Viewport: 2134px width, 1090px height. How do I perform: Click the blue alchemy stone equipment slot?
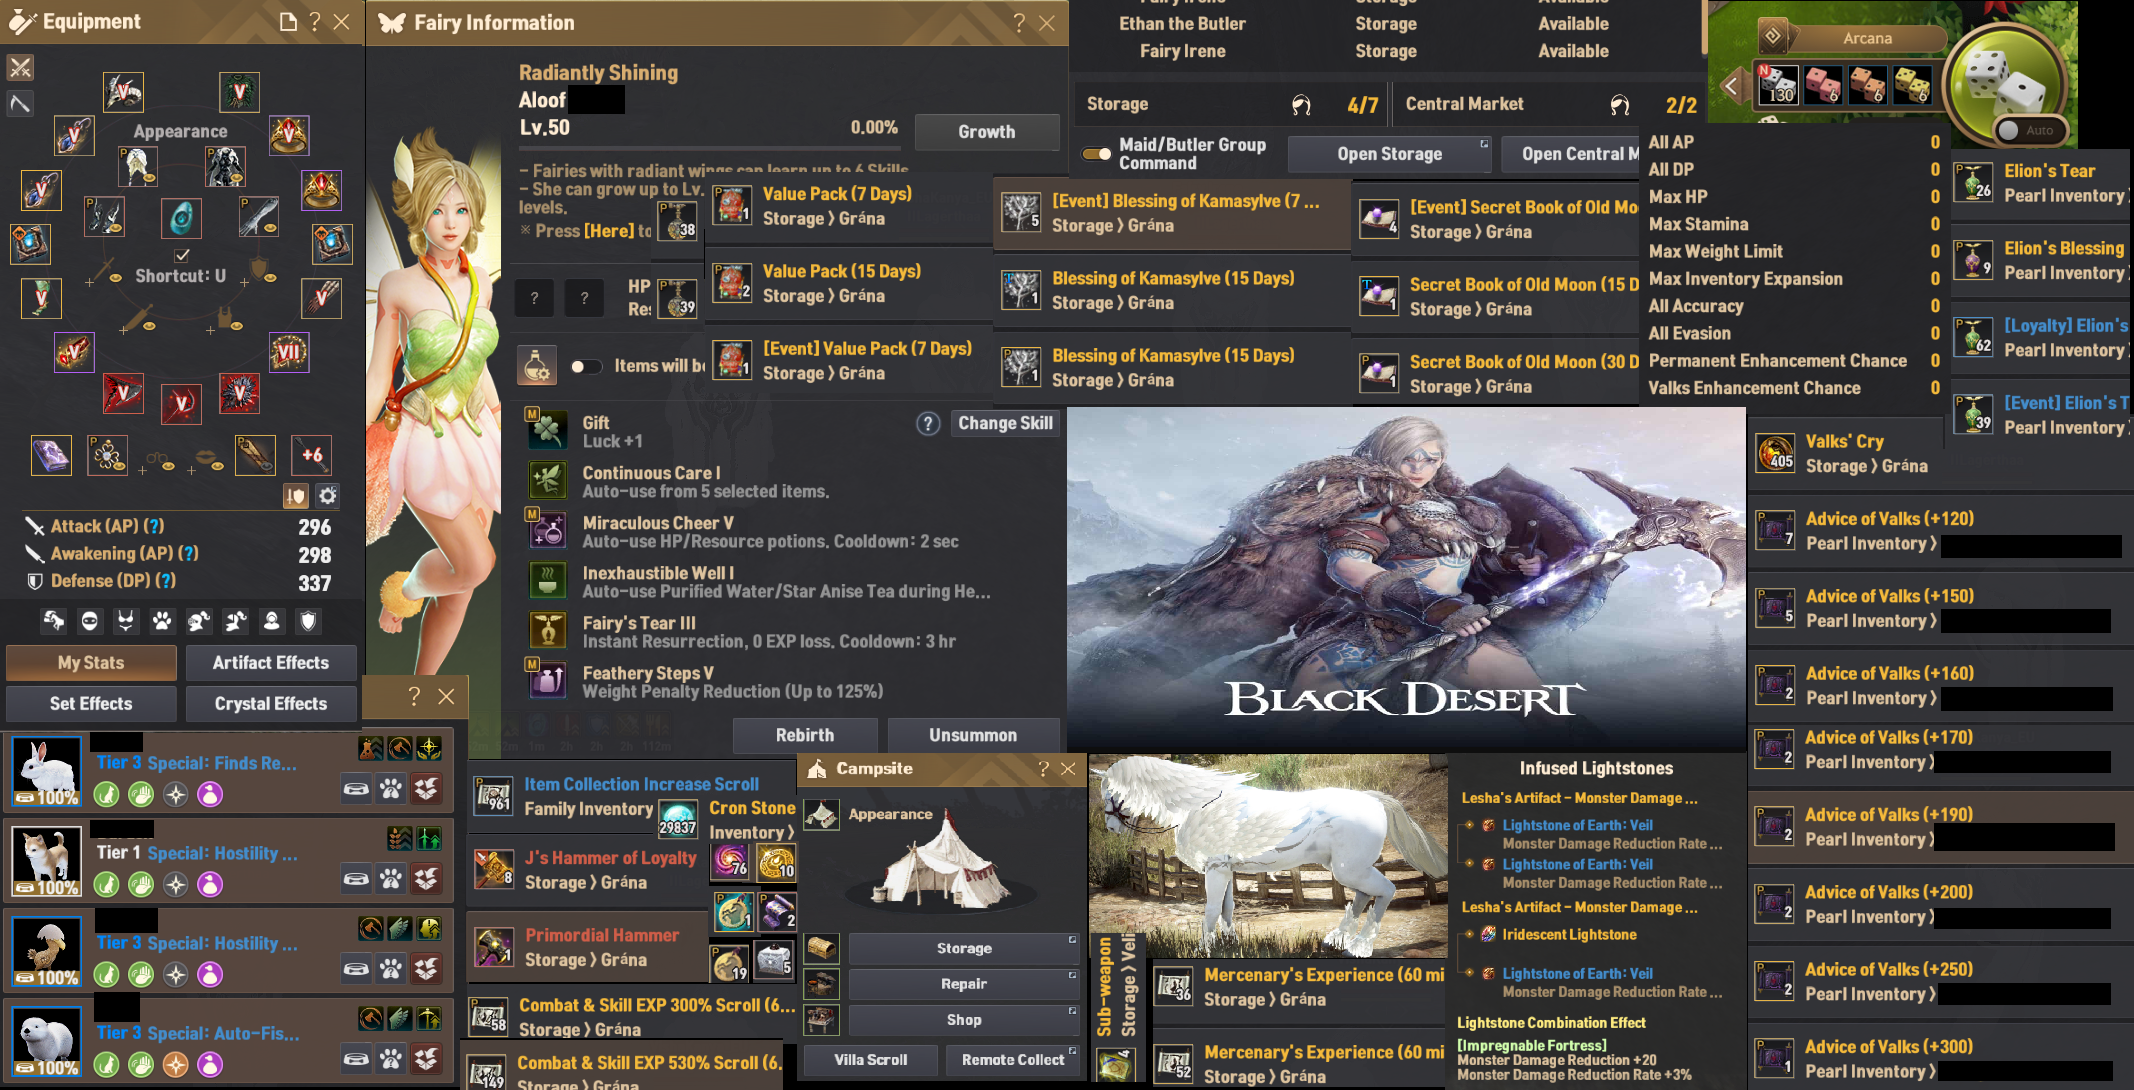point(182,217)
